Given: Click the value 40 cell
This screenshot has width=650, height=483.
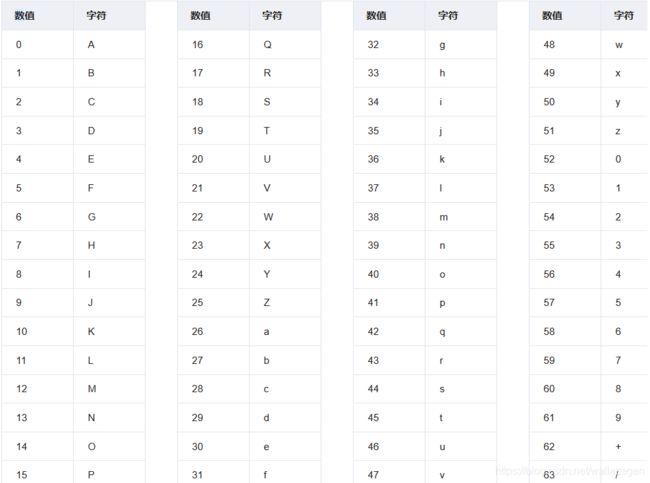Looking at the screenshot, I should 389,274.
